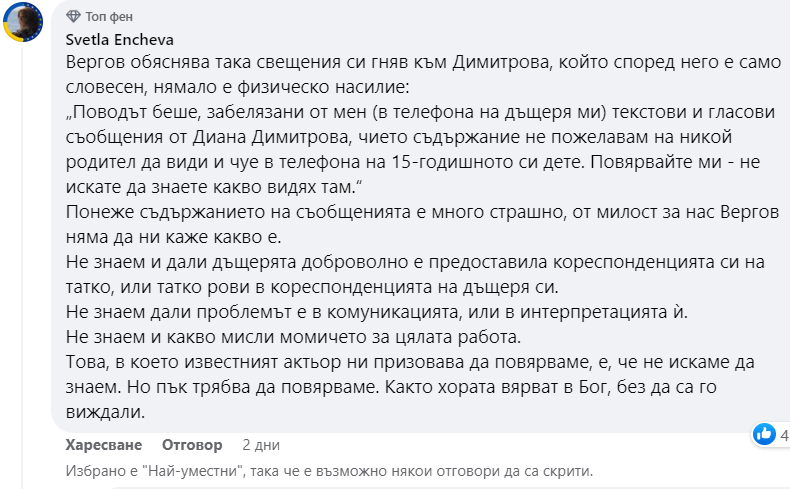Click the Top fan diamond badge icon
790x489 pixels.
point(74,17)
